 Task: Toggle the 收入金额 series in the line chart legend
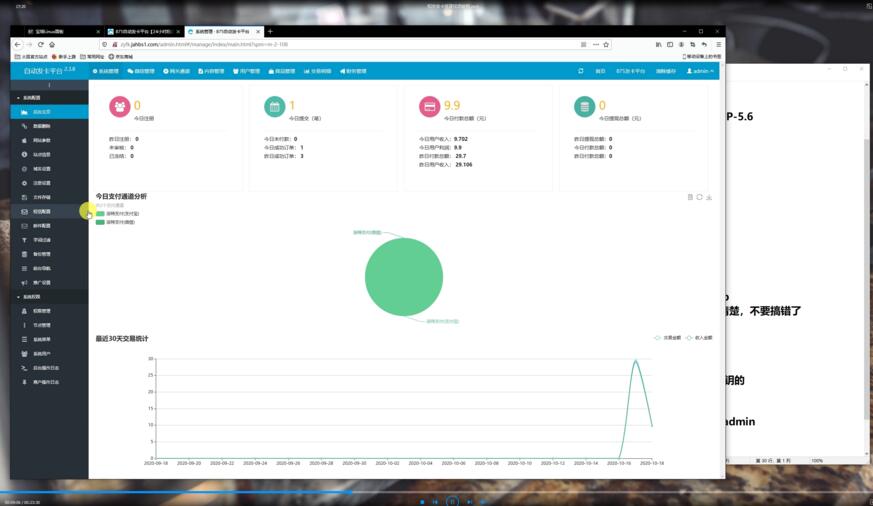pyautogui.click(x=699, y=338)
